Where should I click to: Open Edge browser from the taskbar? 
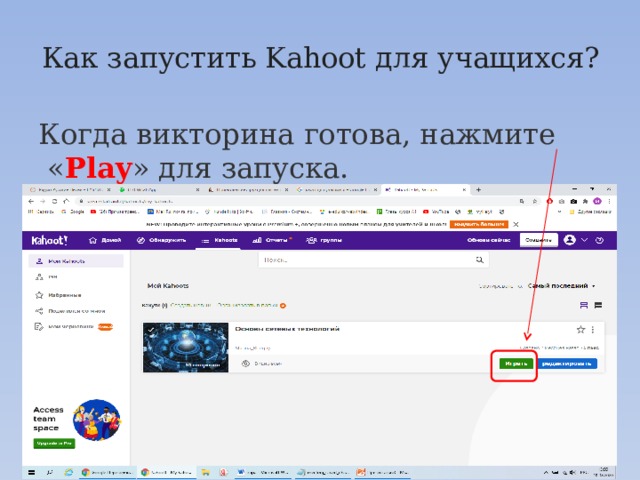[x=68, y=472]
